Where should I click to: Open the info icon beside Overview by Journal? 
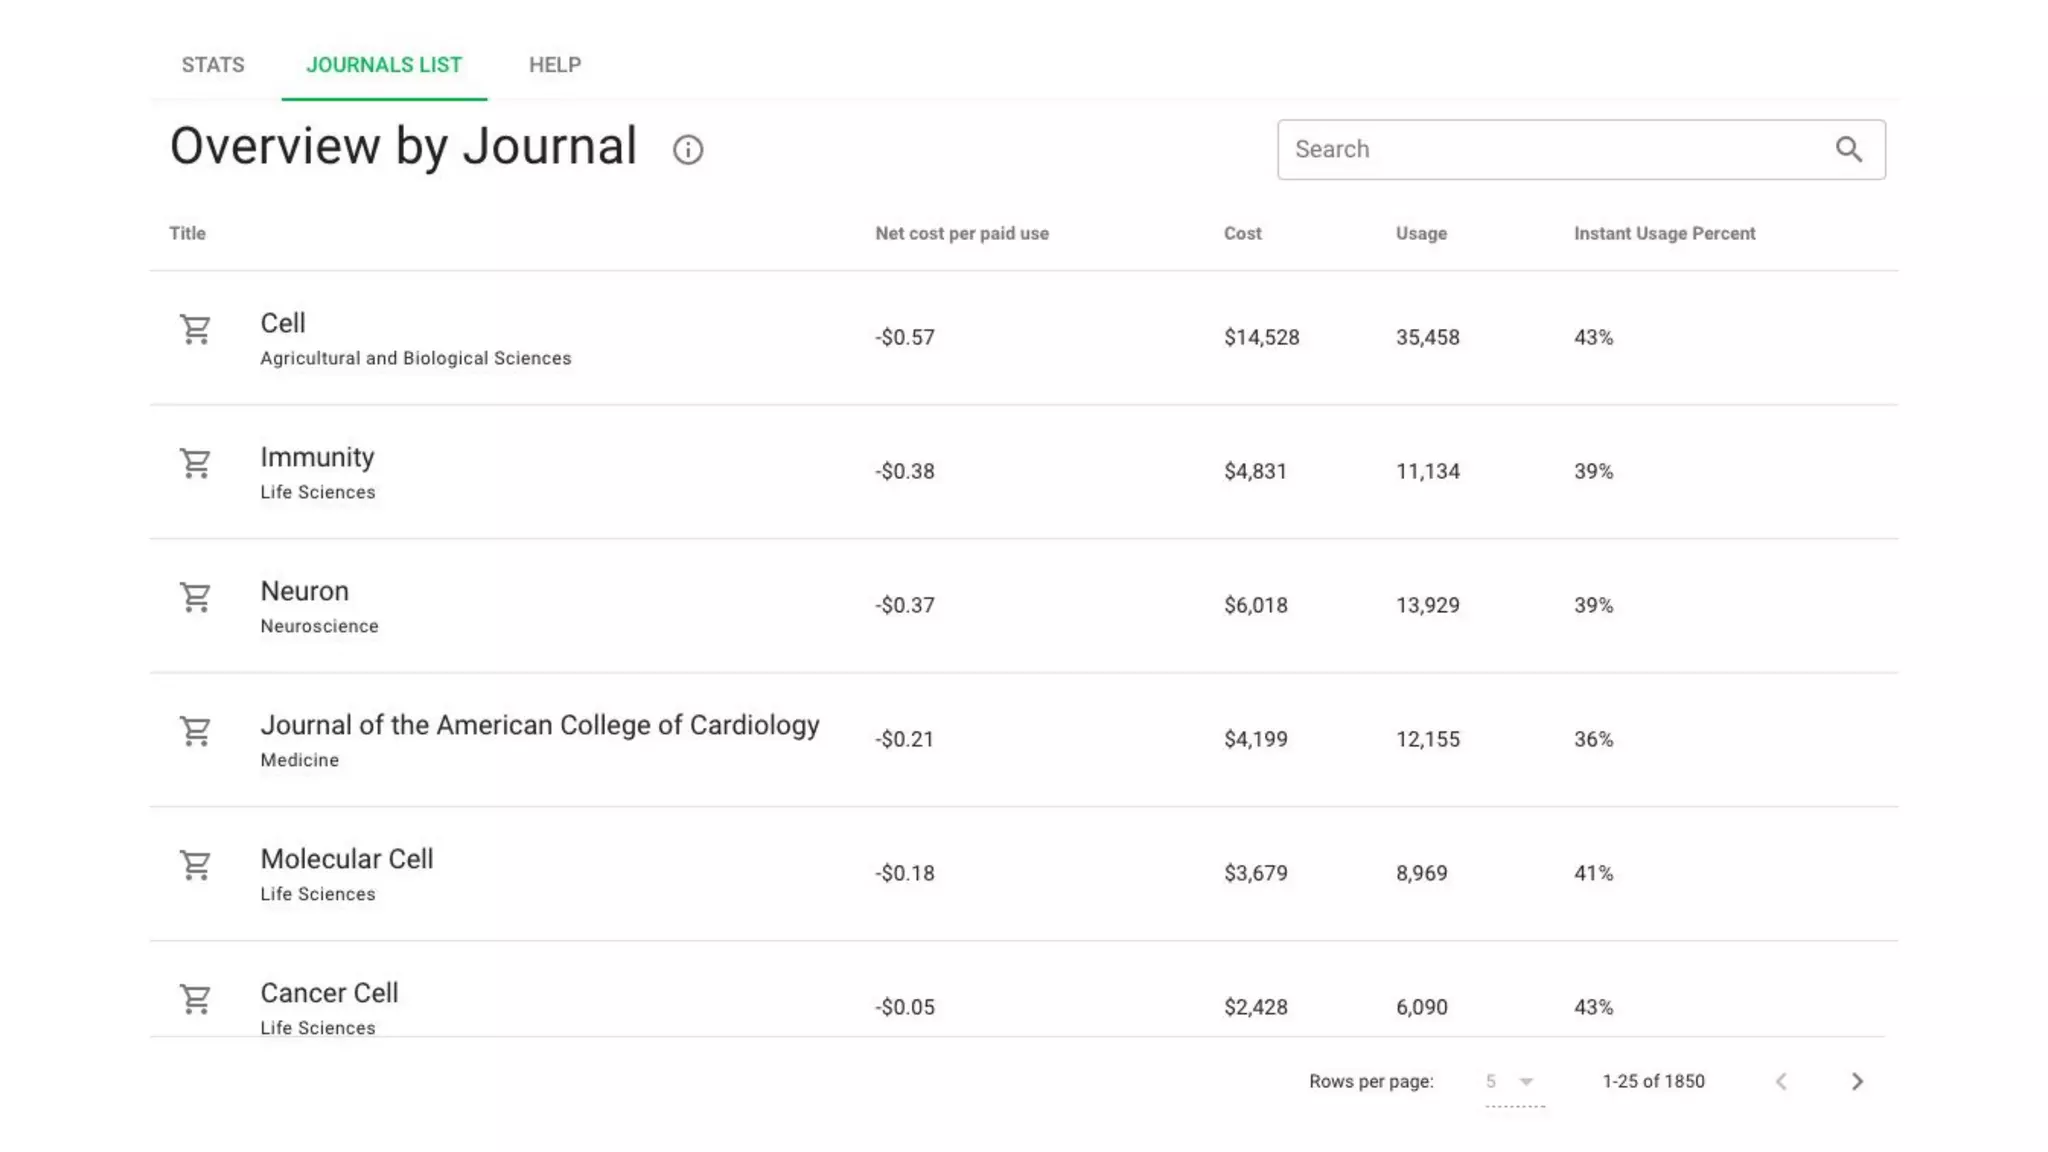[688, 150]
